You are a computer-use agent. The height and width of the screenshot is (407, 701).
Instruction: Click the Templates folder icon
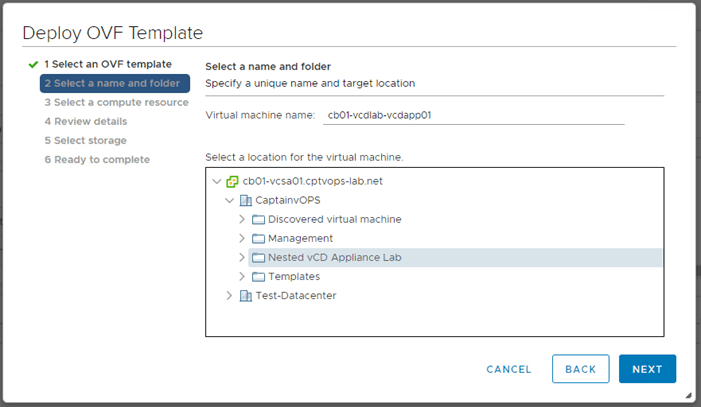(258, 277)
